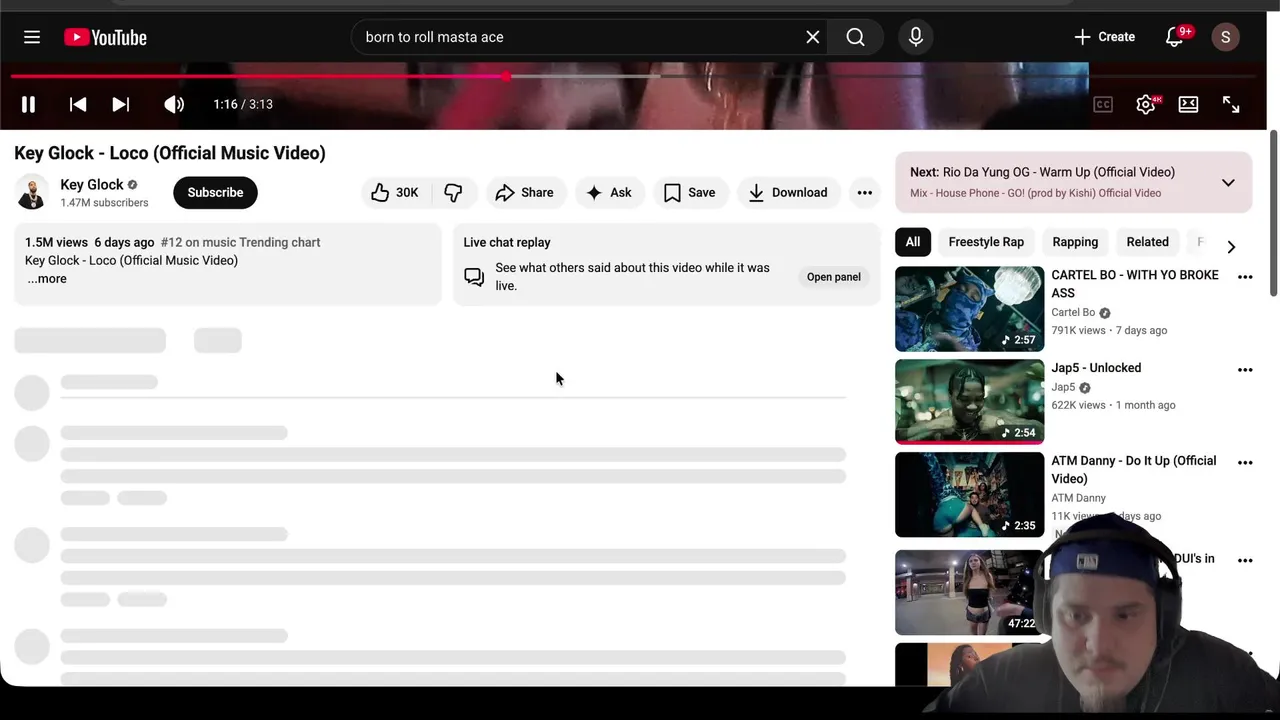Click the live chat replay icon
The height and width of the screenshot is (720, 1280).
474,276
